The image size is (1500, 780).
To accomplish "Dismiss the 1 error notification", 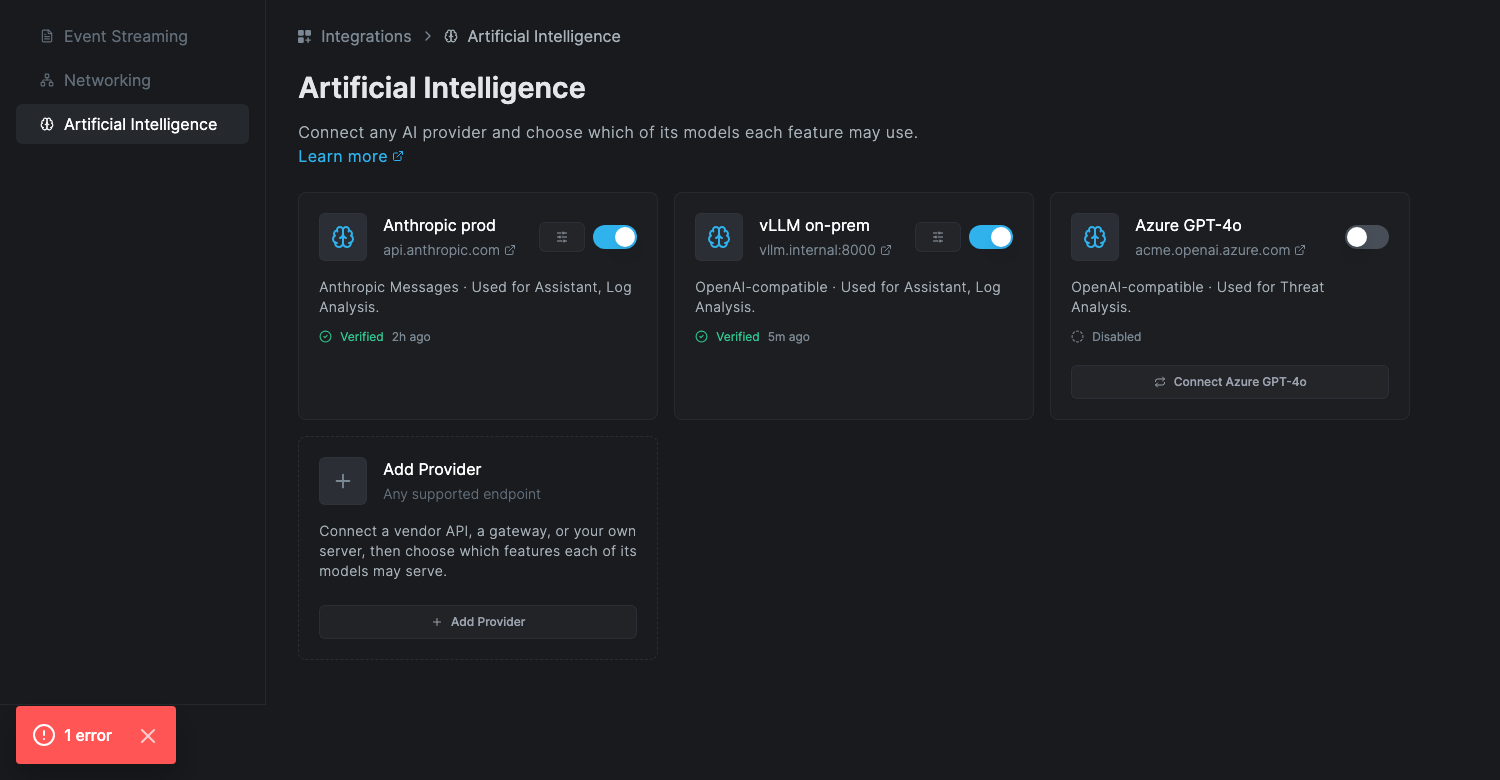I will click(148, 736).
